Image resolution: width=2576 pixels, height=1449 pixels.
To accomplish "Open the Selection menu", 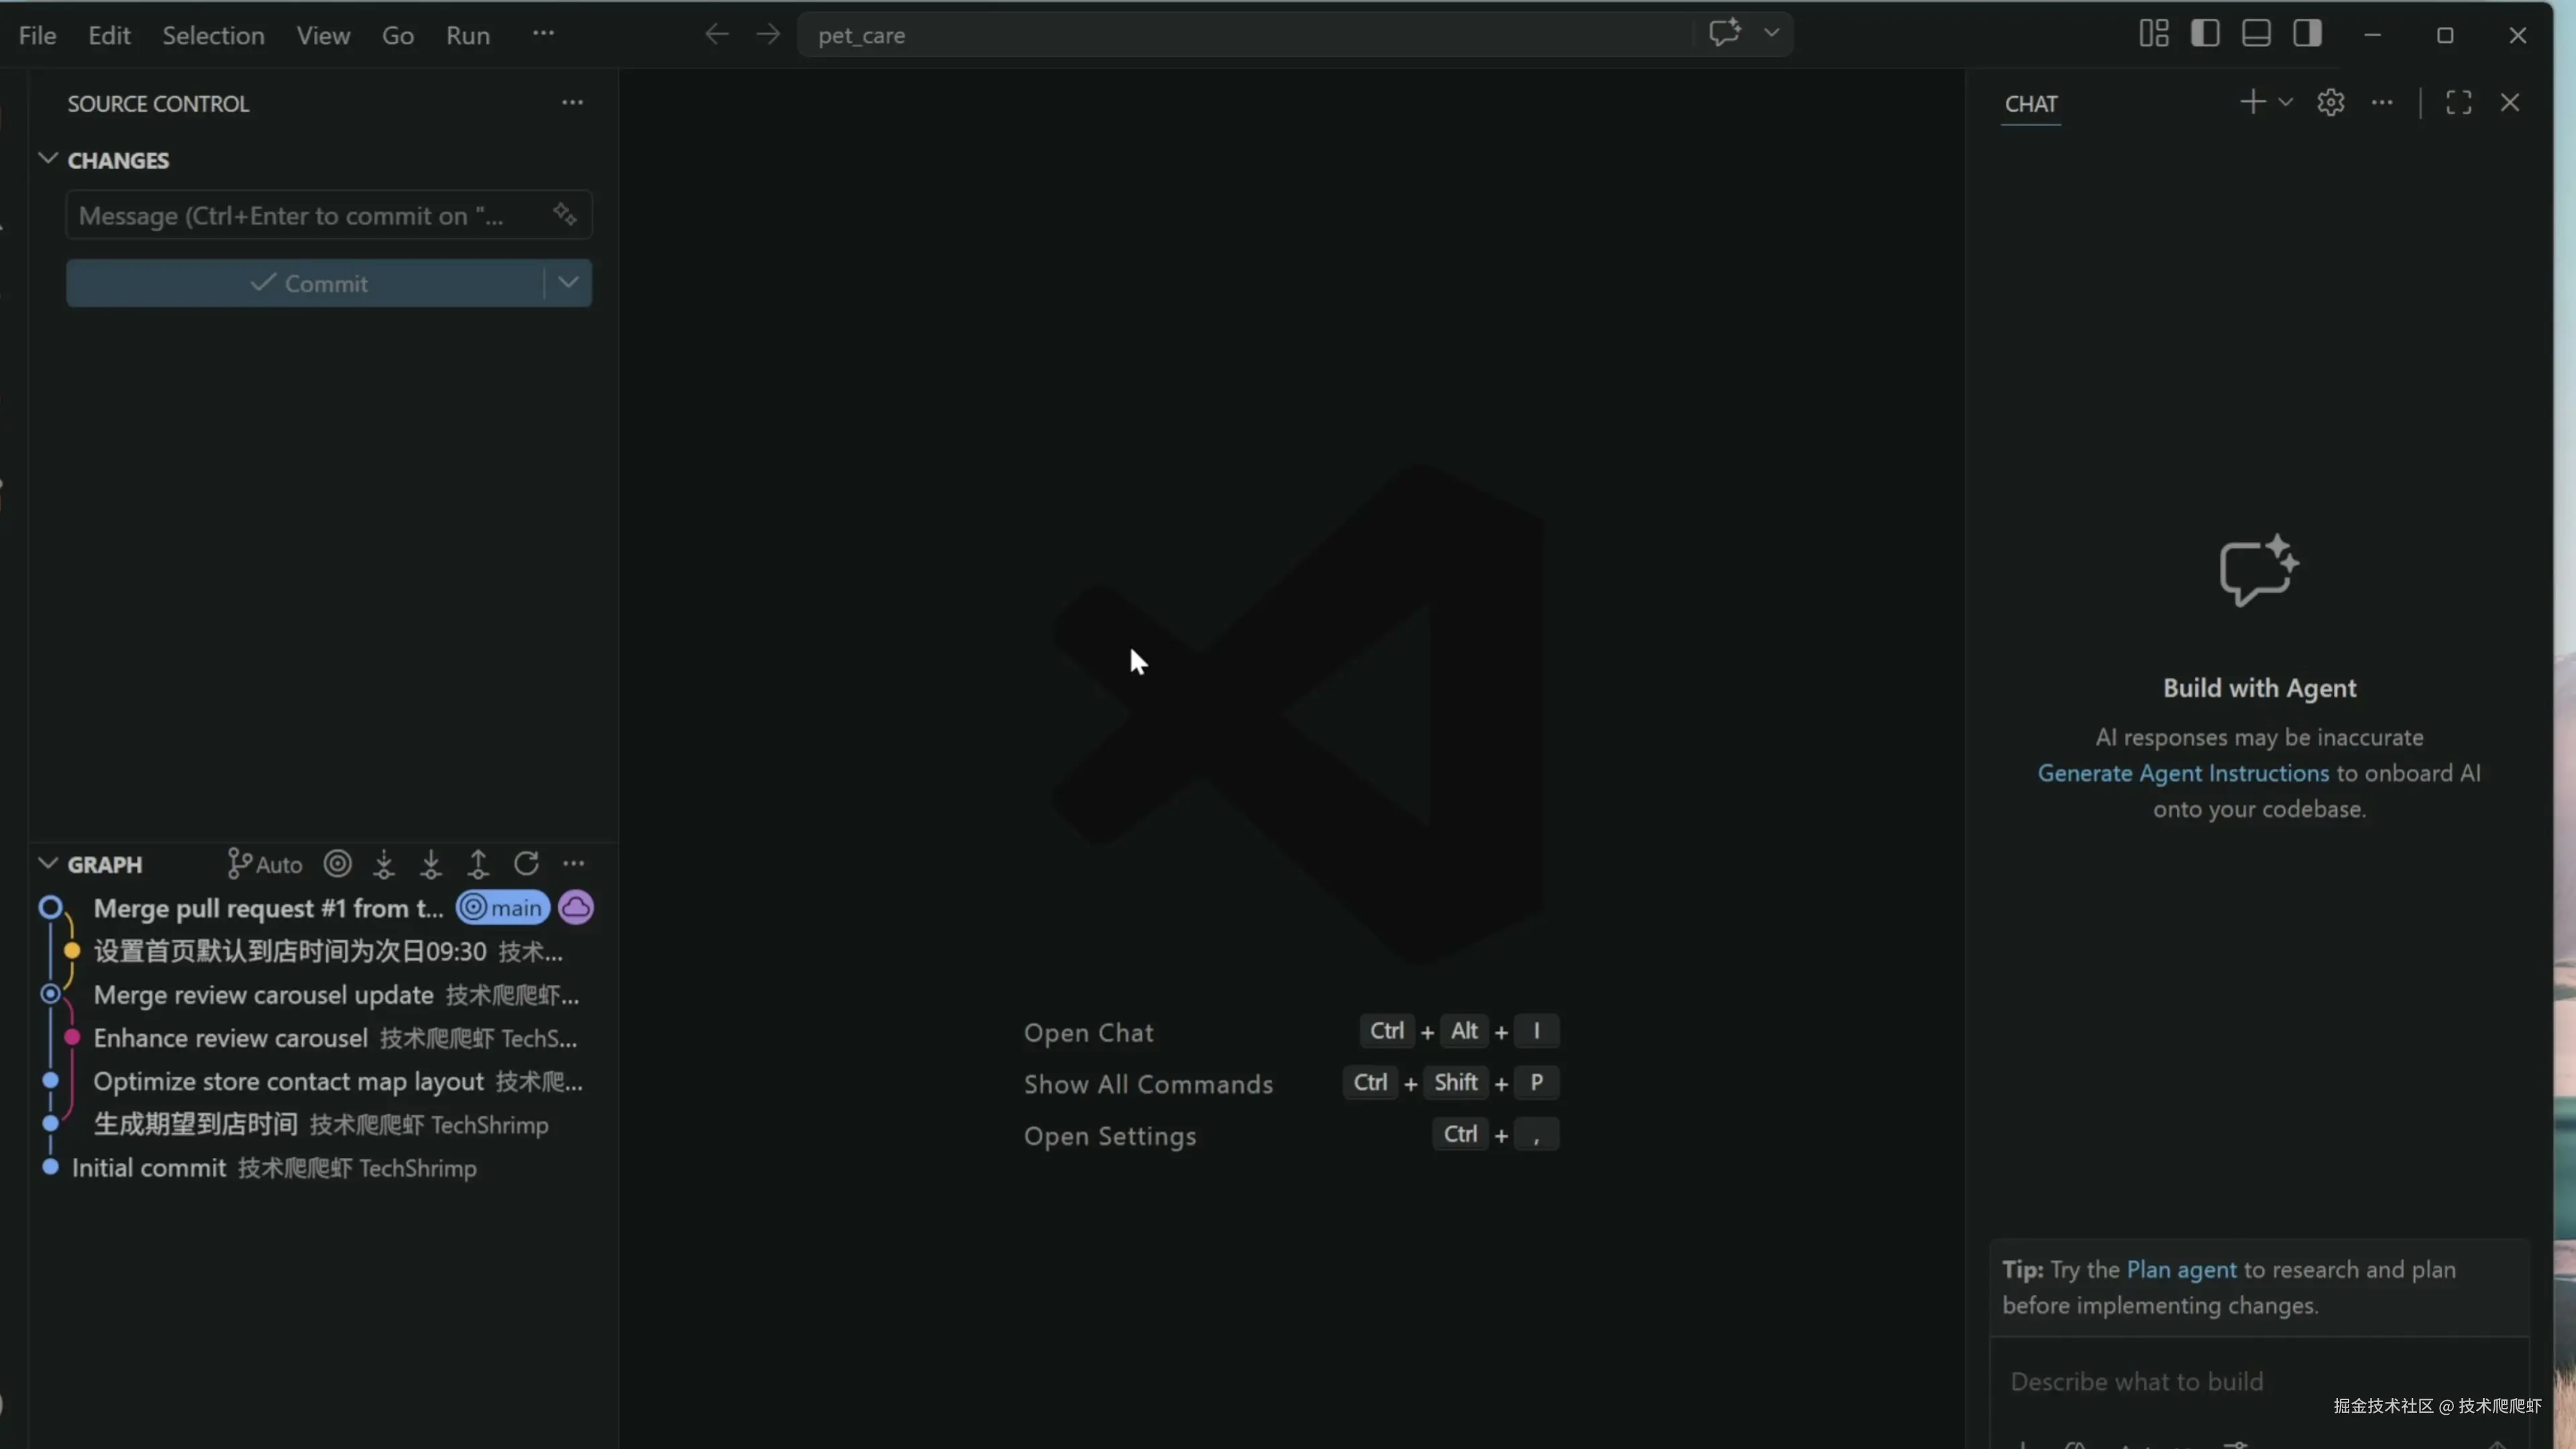I will [x=213, y=35].
